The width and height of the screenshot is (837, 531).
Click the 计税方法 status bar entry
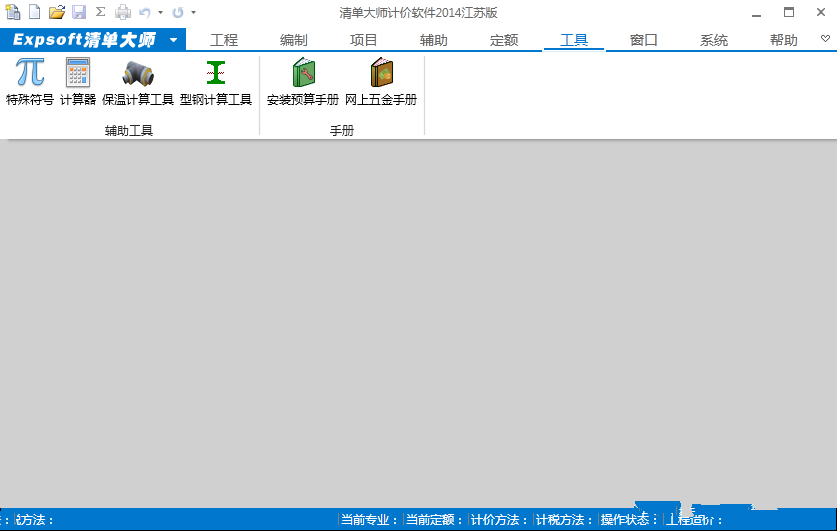pyautogui.click(x=564, y=520)
